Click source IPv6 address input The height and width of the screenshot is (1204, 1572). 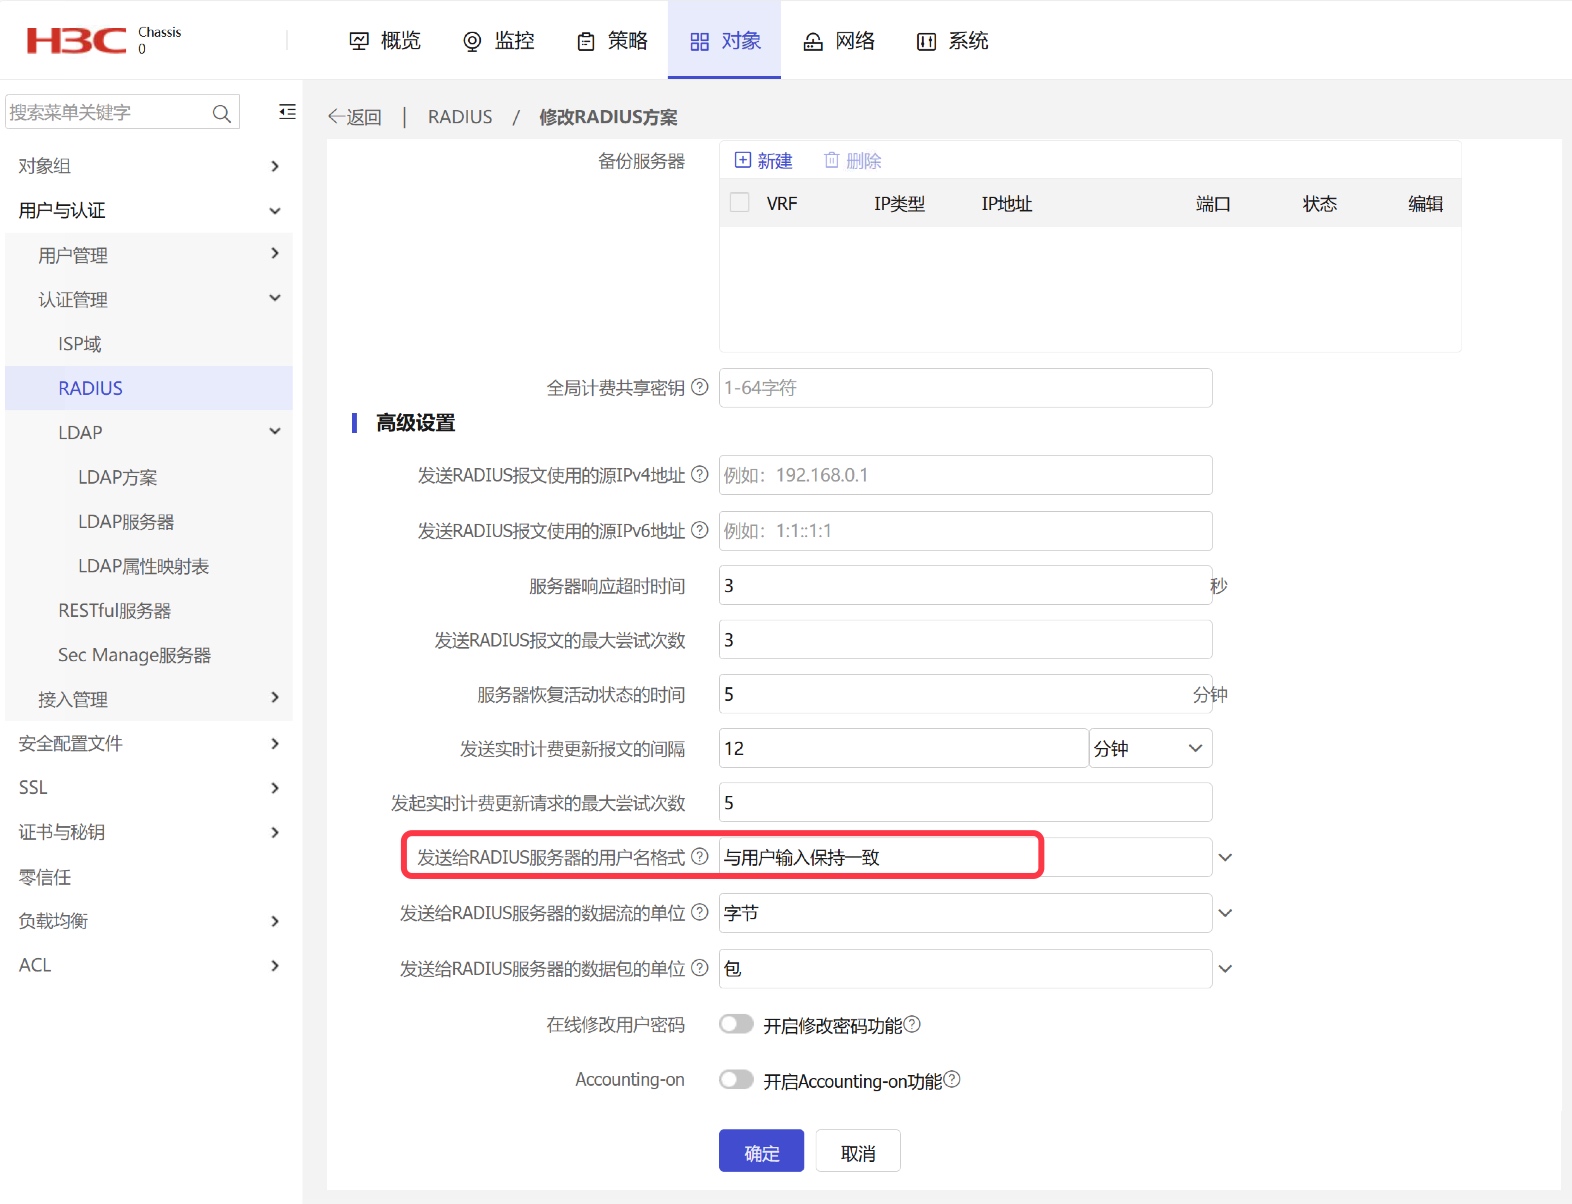pos(965,531)
